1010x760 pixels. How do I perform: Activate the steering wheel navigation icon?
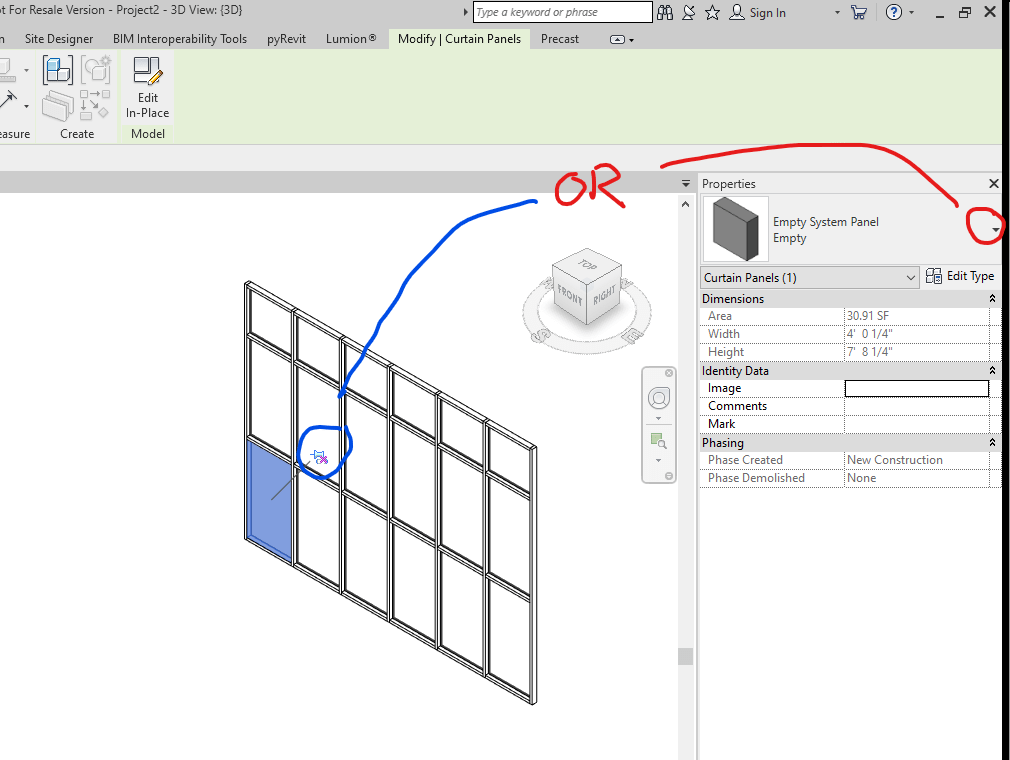click(x=659, y=397)
